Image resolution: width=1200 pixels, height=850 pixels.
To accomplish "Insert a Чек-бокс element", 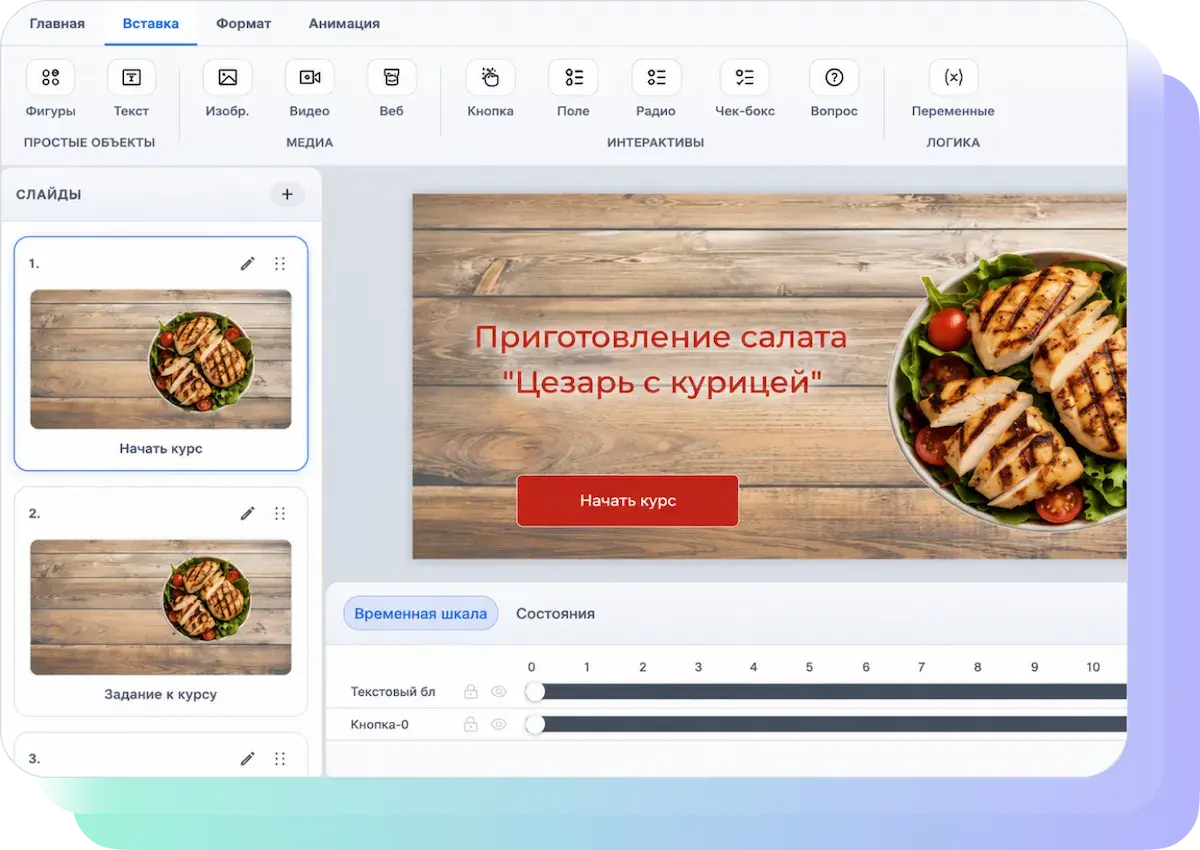I will [x=745, y=77].
